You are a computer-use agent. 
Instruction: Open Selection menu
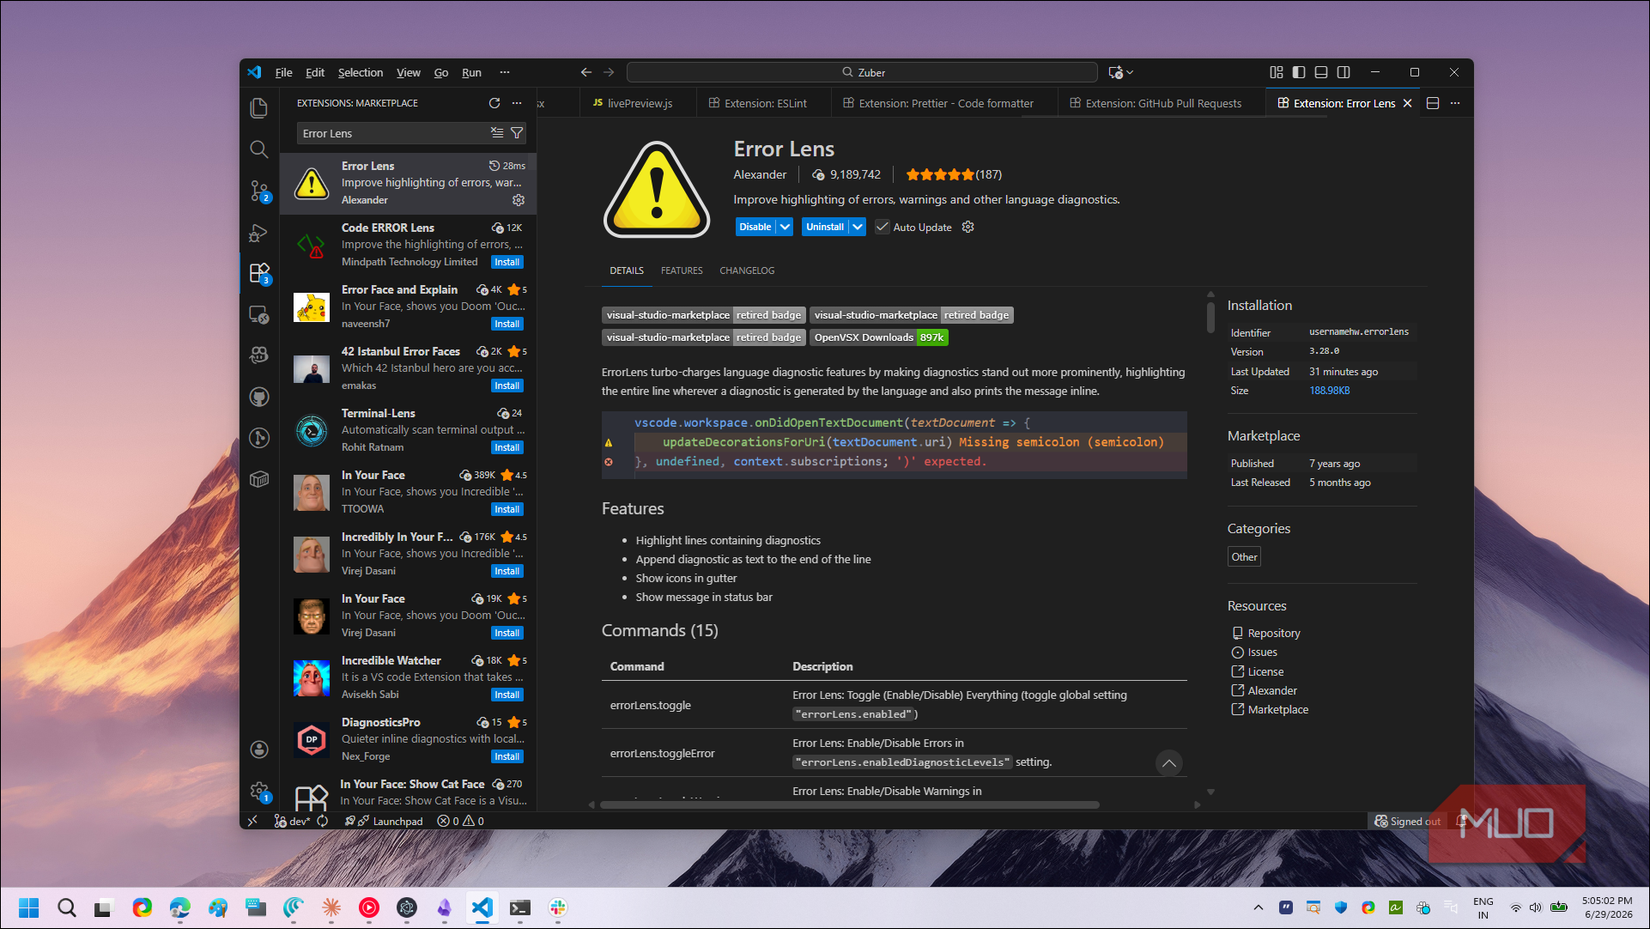coord(360,72)
